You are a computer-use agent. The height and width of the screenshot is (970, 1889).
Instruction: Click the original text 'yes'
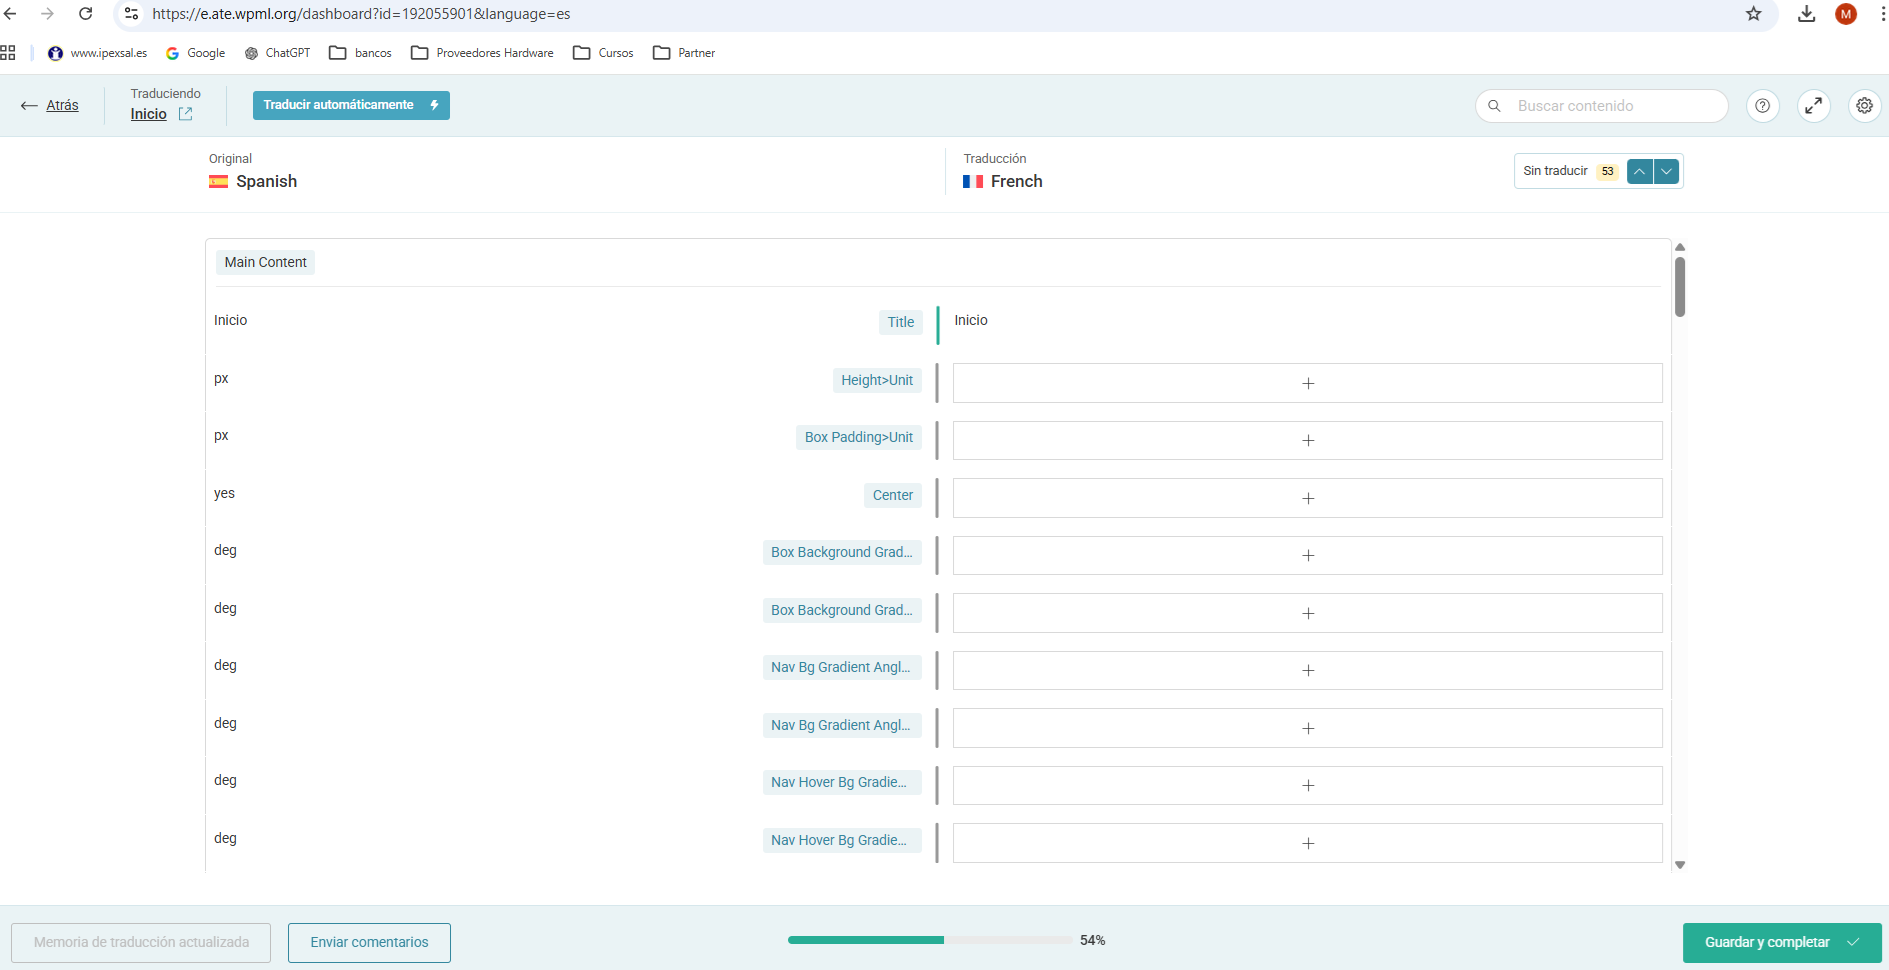pyautogui.click(x=224, y=493)
